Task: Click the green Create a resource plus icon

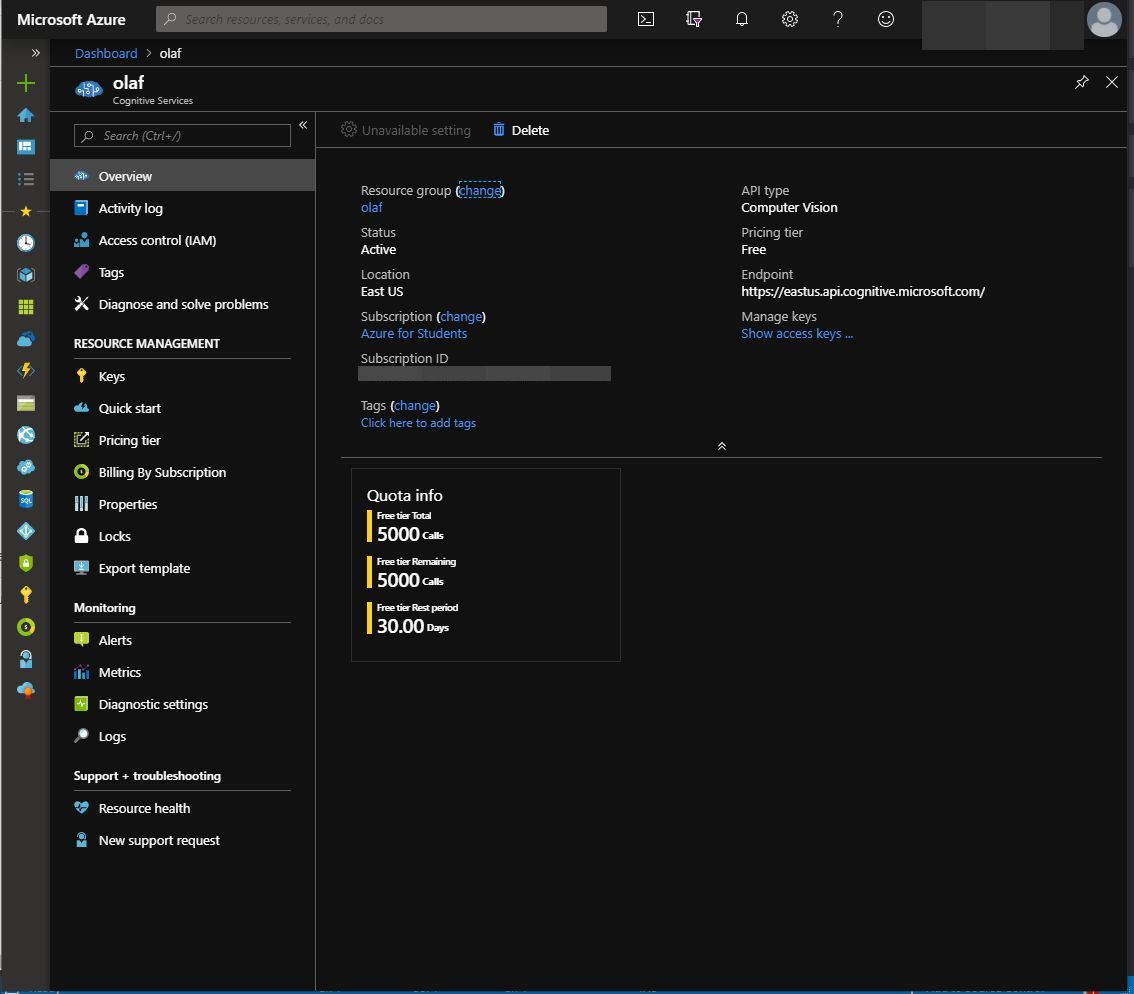Action: point(26,83)
